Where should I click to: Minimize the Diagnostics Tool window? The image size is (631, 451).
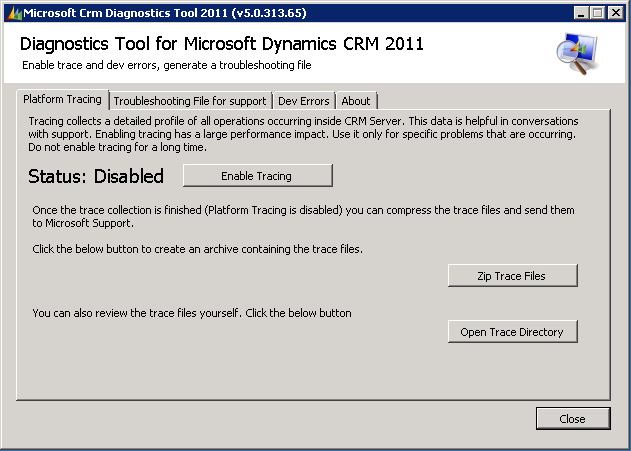(581, 13)
